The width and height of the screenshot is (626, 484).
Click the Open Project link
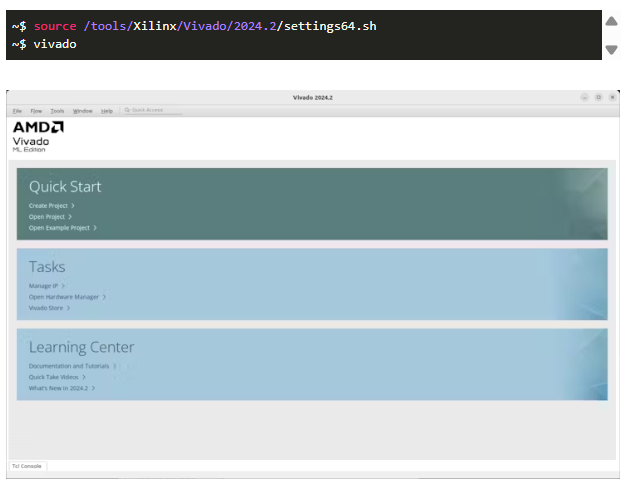[x=47, y=216]
